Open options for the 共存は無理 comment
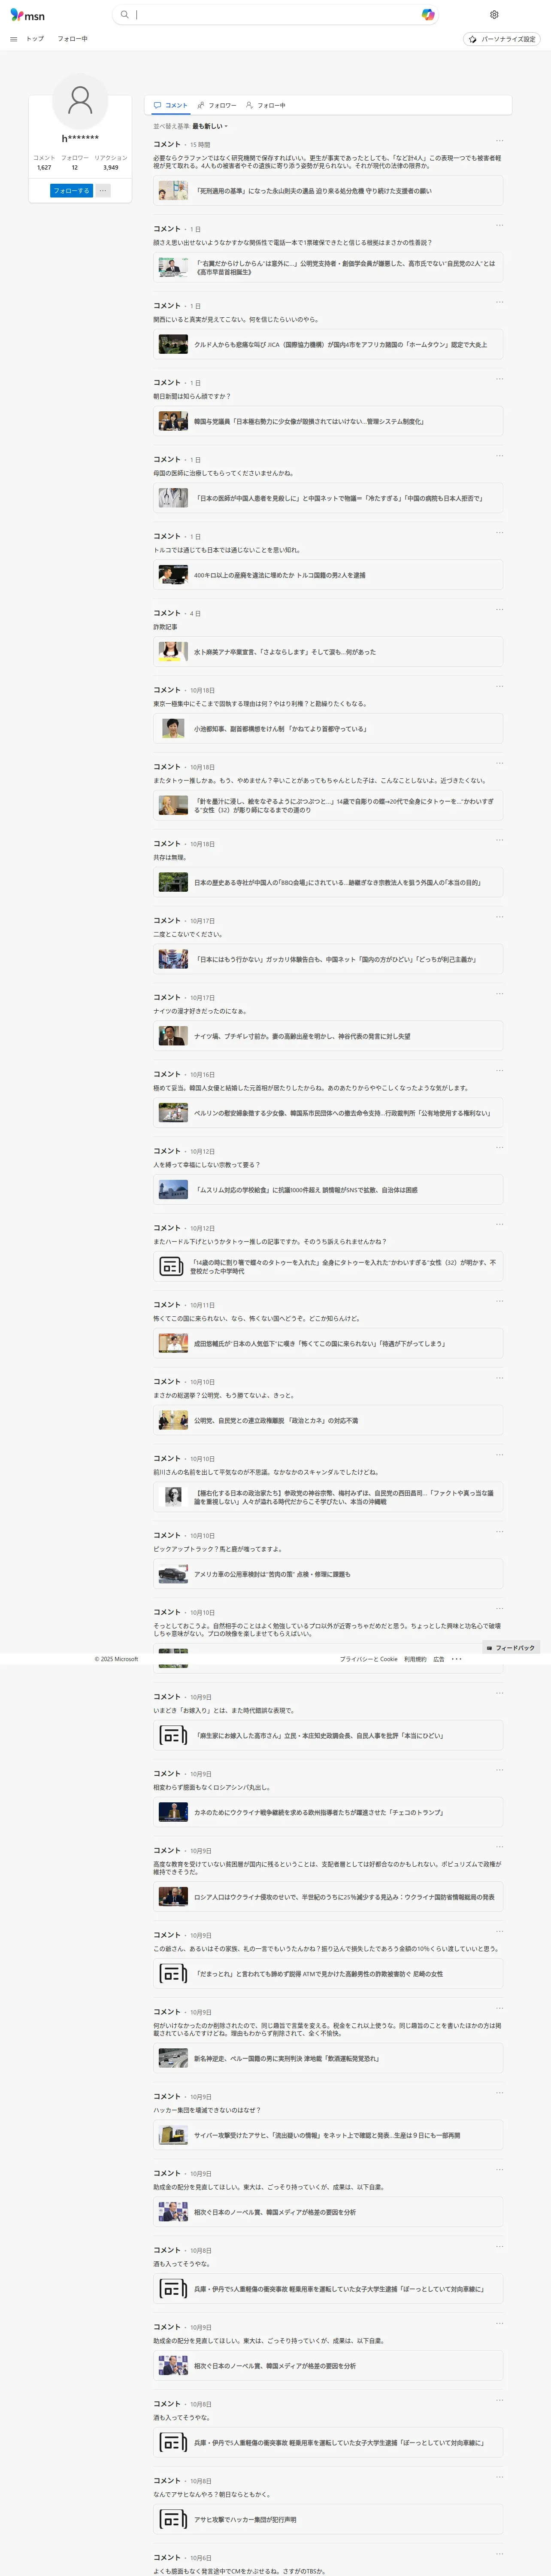This screenshot has width=551, height=2576. click(499, 840)
